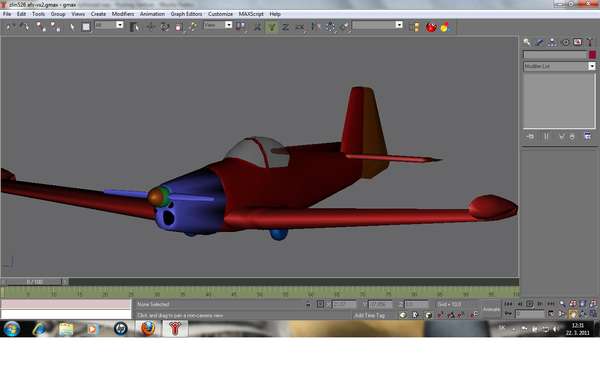The image size is (600, 391).
Task: Open Firefox from the taskbar
Action: click(x=147, y=328)
